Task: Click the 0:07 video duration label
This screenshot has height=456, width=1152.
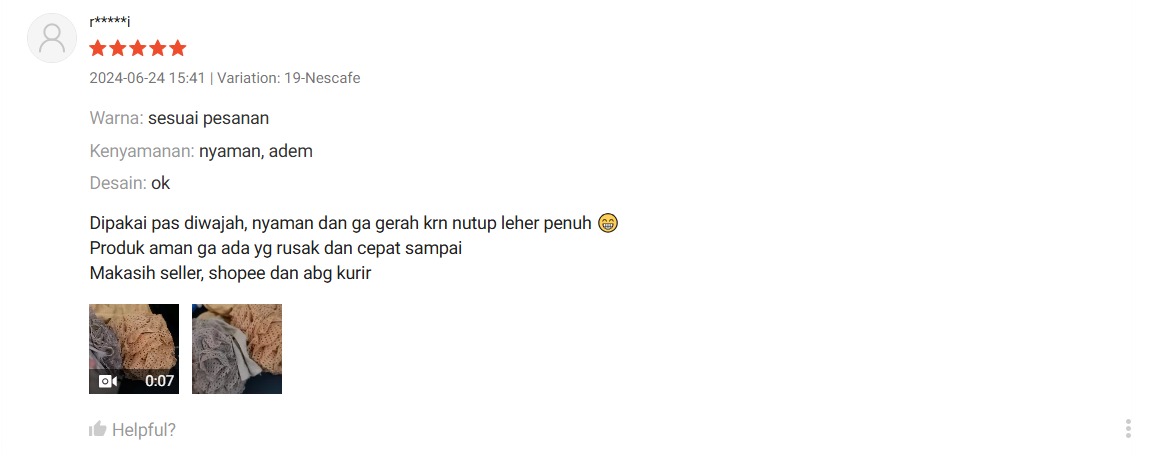Action: point(159,381)
